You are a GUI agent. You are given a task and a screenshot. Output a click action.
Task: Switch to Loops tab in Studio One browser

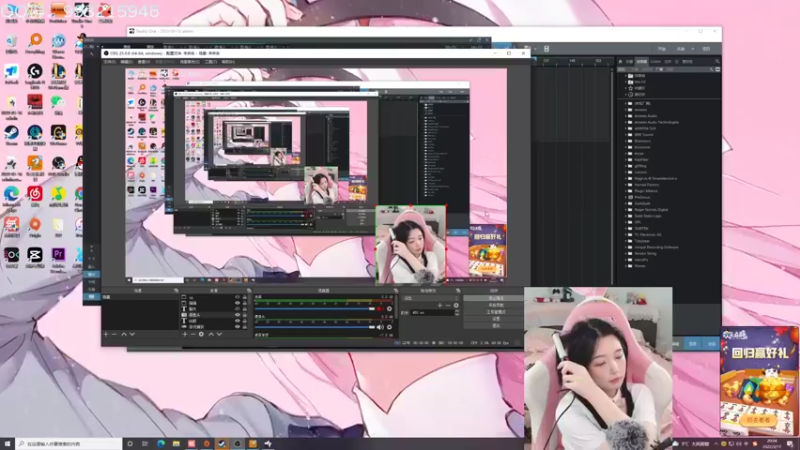click(655, 61)
